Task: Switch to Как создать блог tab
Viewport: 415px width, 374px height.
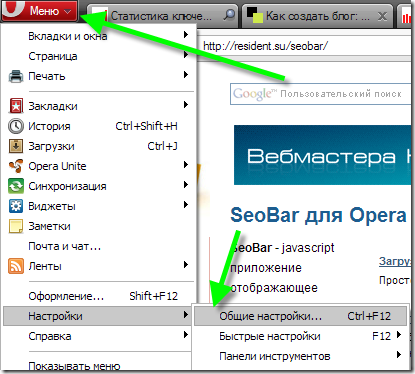Action: pyautogui.click(x=317, y=15)
